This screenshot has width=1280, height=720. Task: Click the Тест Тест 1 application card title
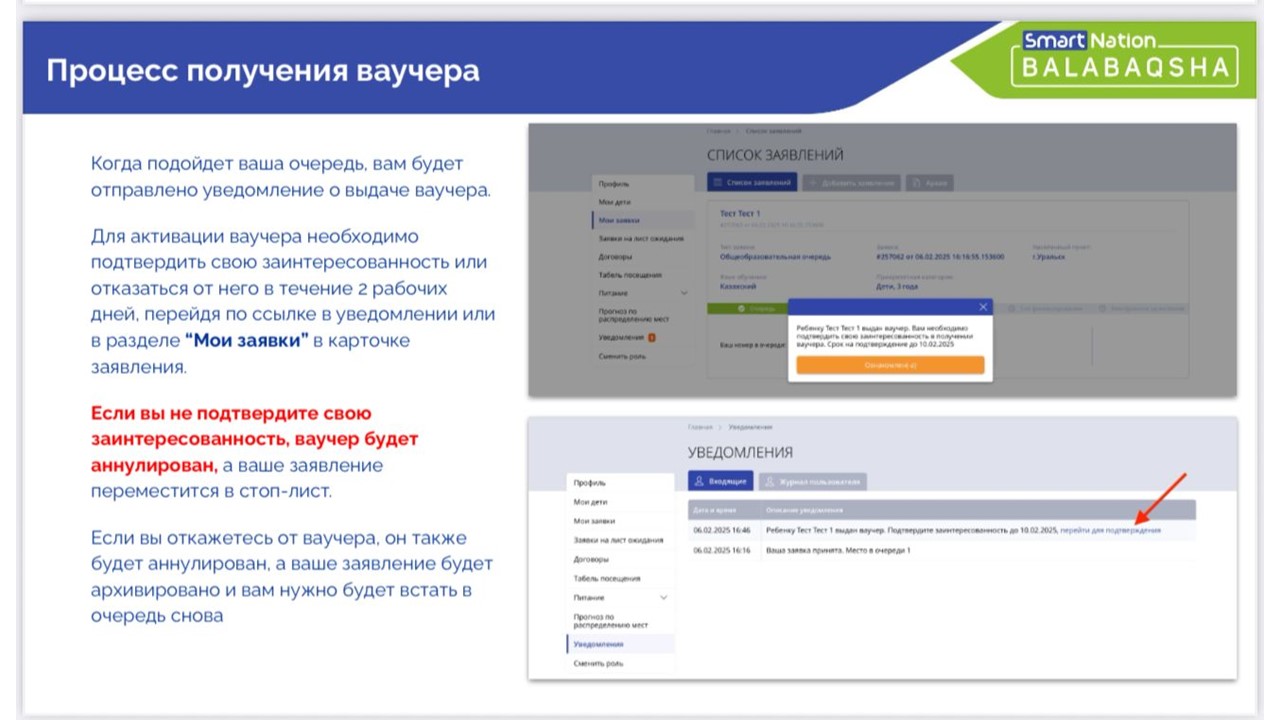[x=740, y=214]
